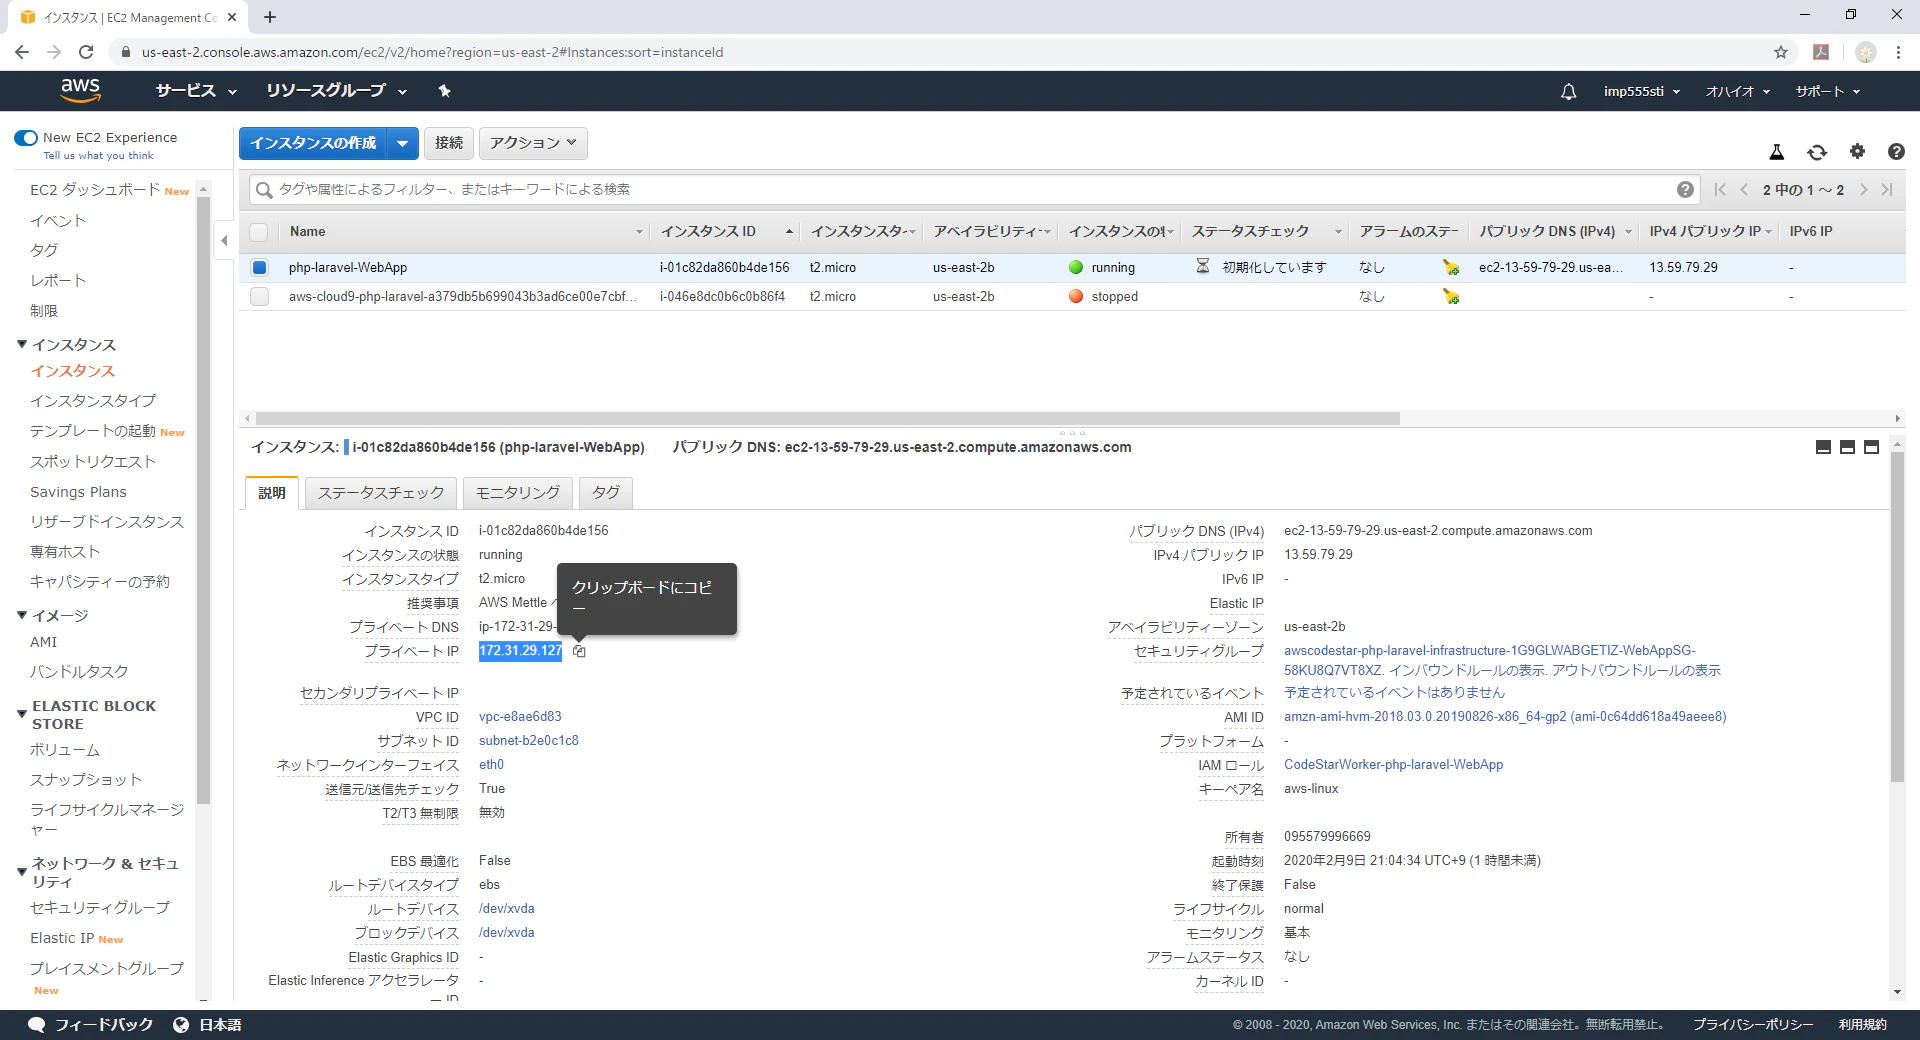Image resolution: width=1920 pixels, height=1040 pixels.
Task: Open the notifications bell icon
Action: pyautogui.click(x=1569, y=91)
